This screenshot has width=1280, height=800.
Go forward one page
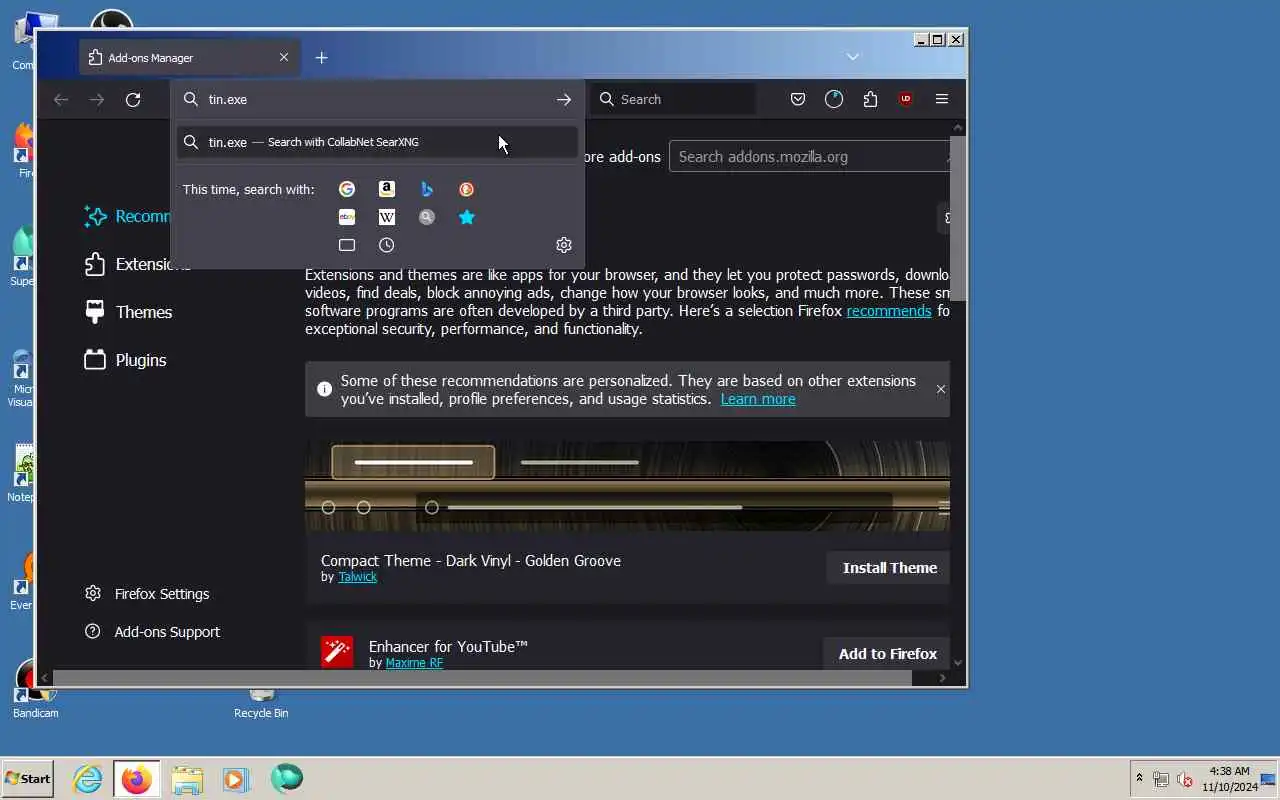point(97,99)
